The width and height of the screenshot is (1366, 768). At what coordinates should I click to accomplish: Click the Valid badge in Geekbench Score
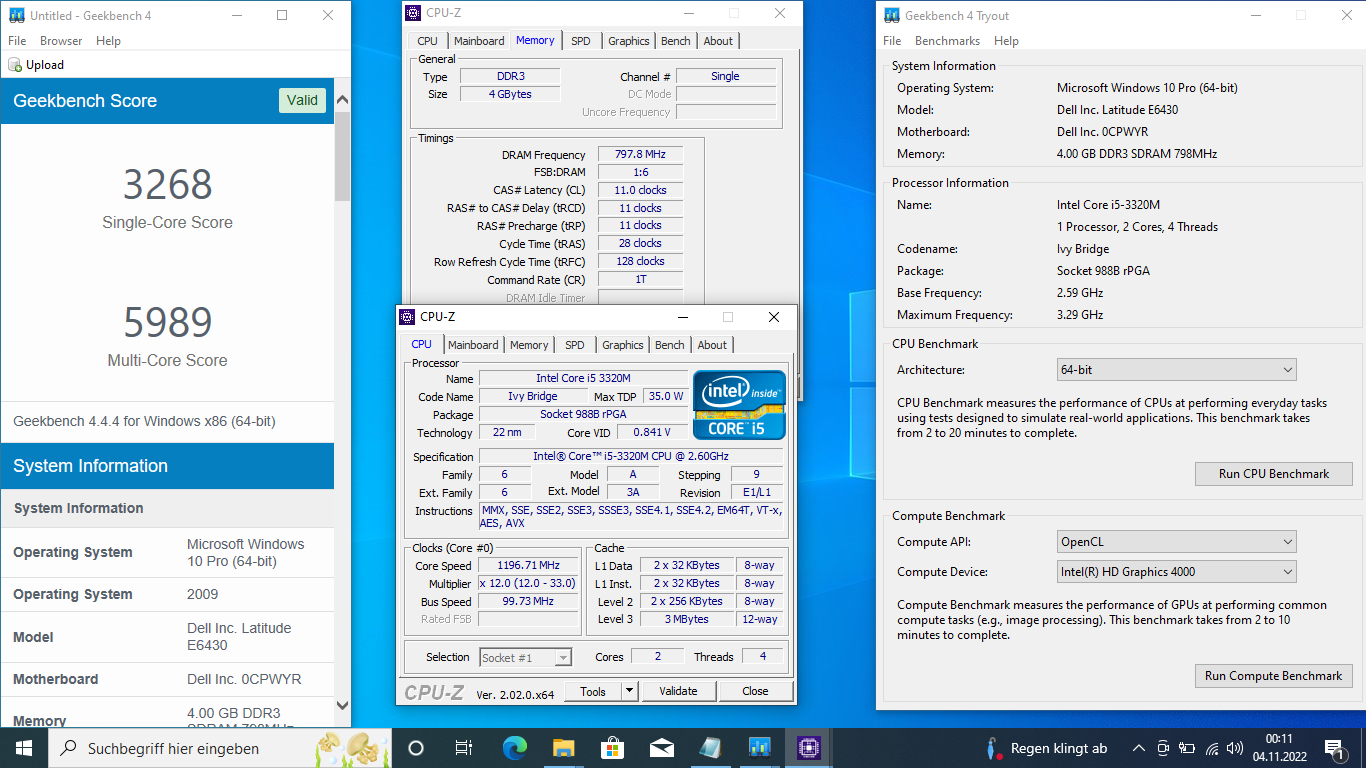click(x=302, y=100)
